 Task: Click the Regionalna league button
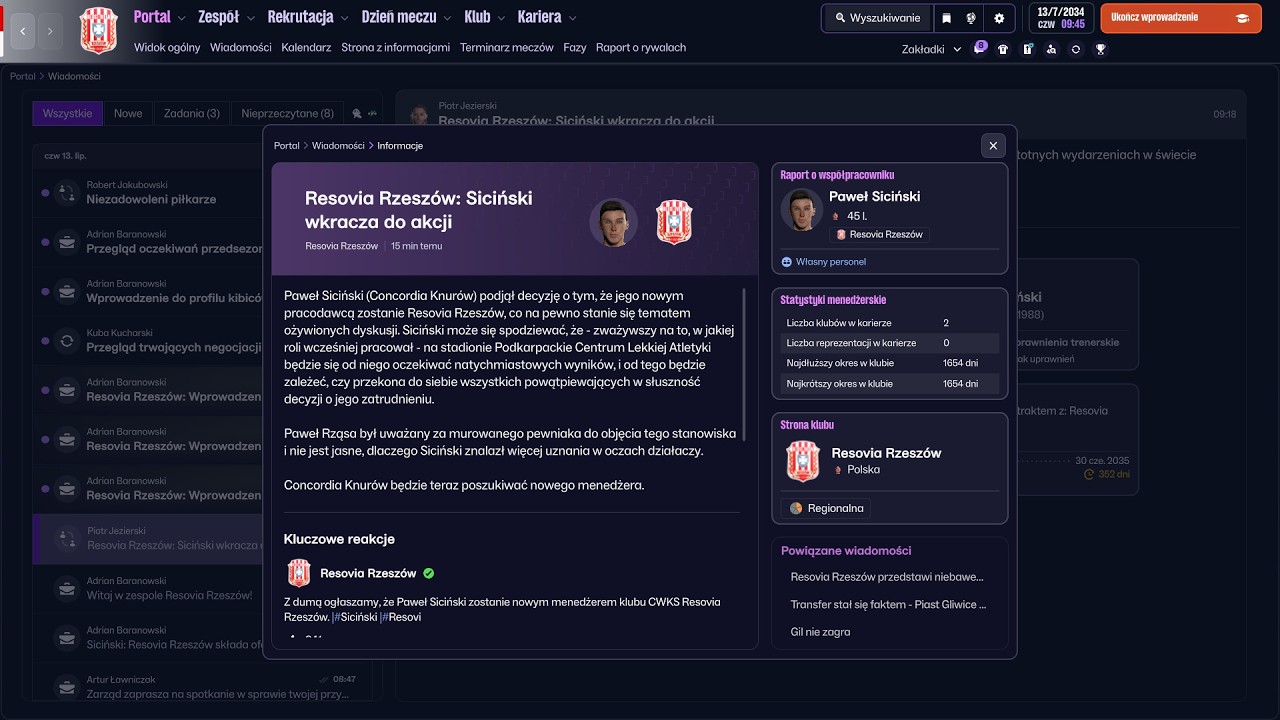pos(826,508)
